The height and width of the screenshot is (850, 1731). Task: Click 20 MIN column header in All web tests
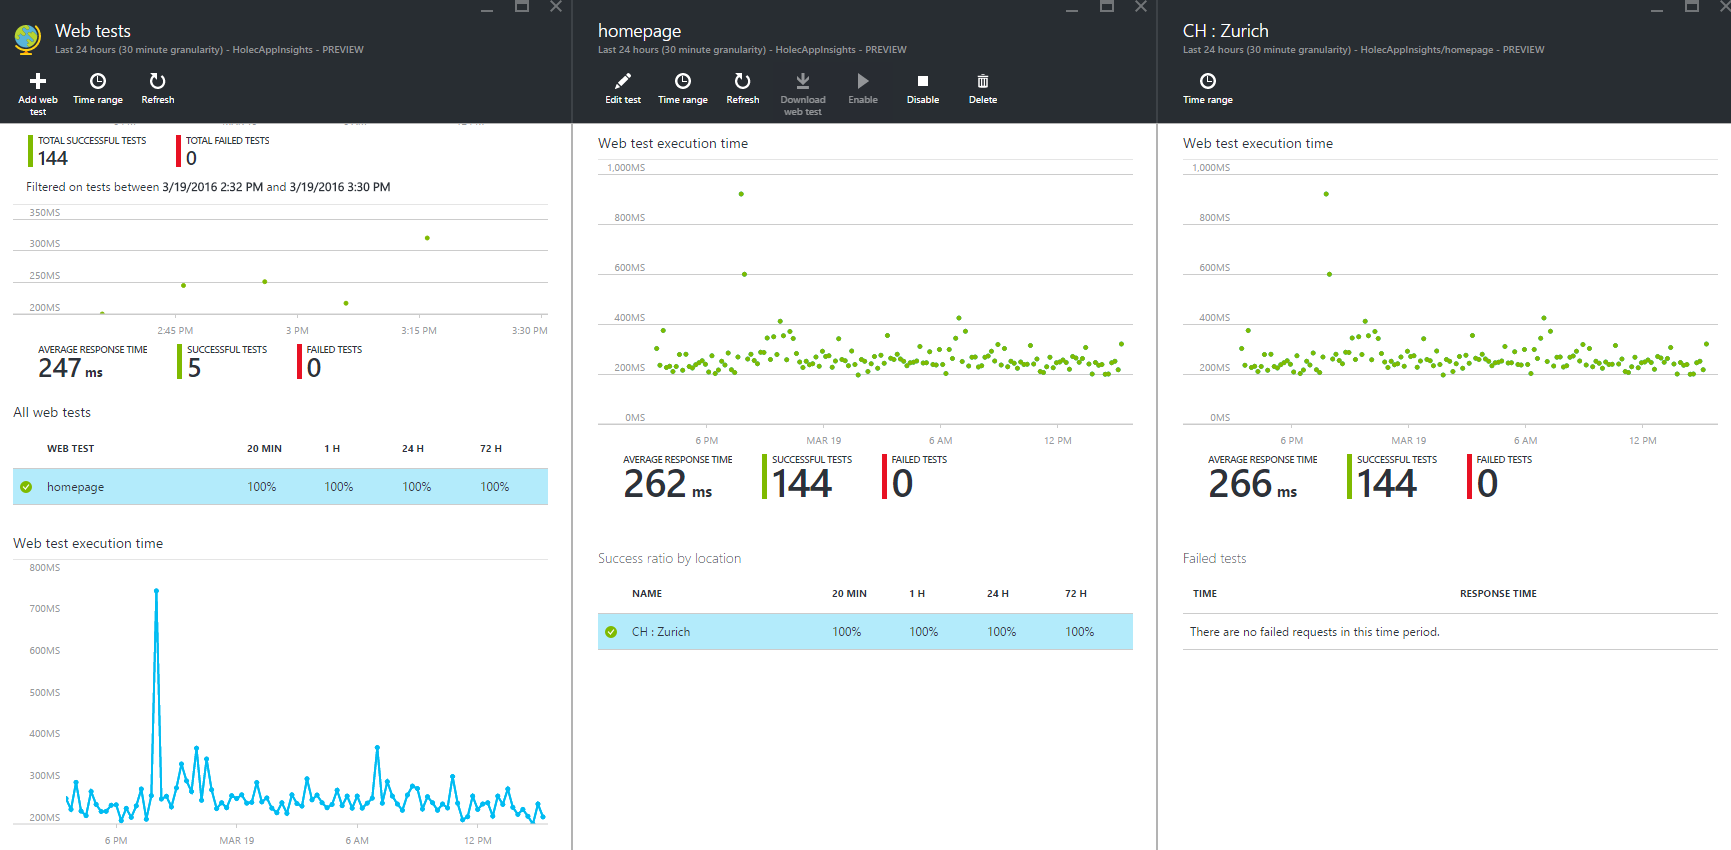coord(264,449)
